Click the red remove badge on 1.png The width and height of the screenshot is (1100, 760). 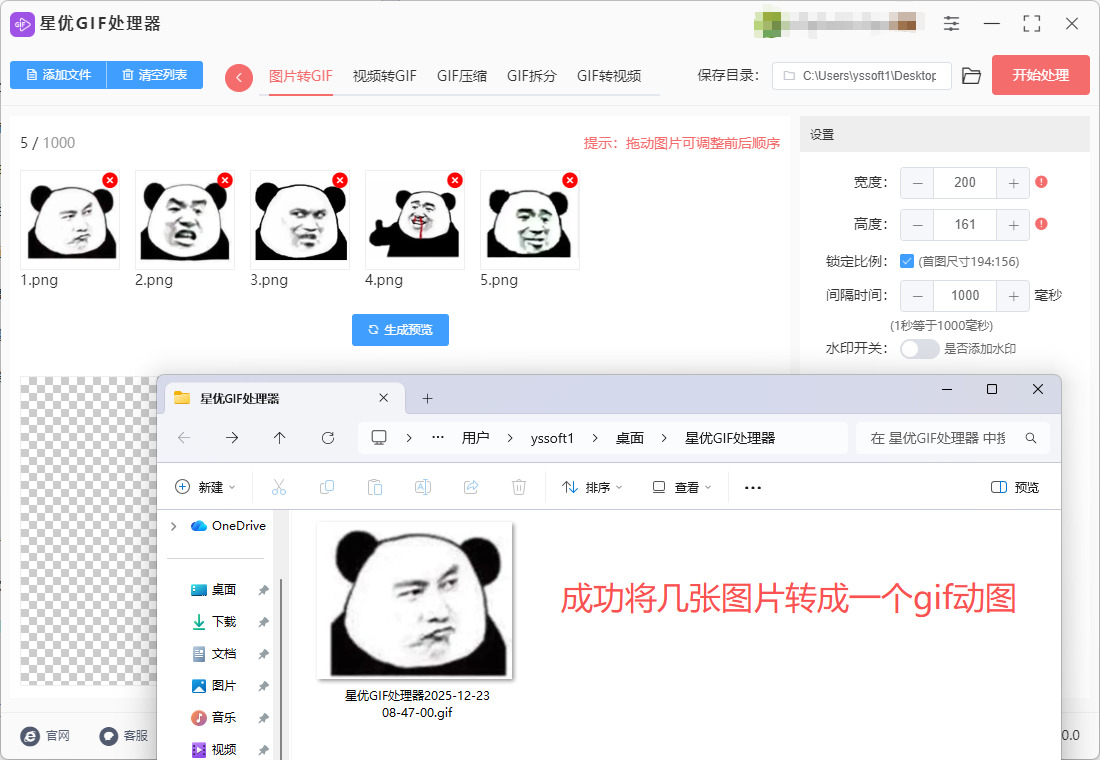109,180
